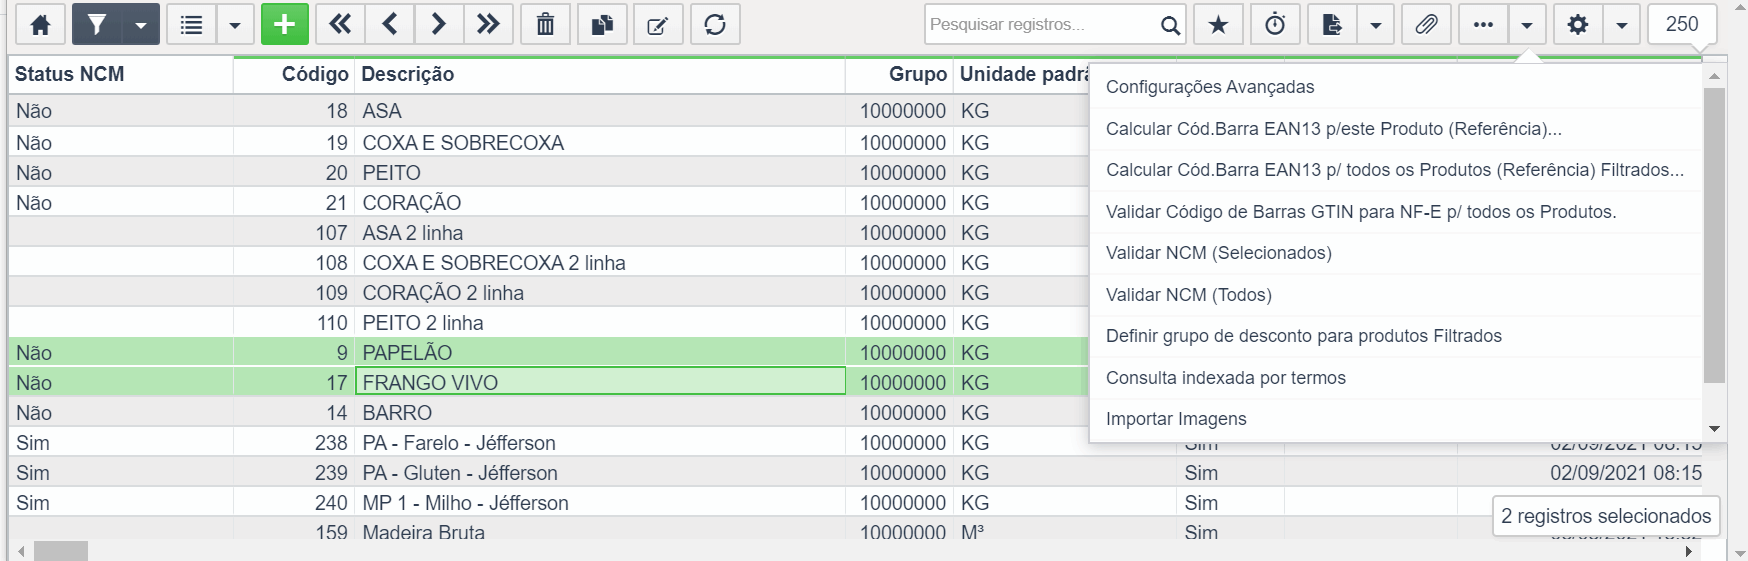1748x561 pixels.
Task: Click inside the Pesquisar registros search field
Action: click(1042, 25)
